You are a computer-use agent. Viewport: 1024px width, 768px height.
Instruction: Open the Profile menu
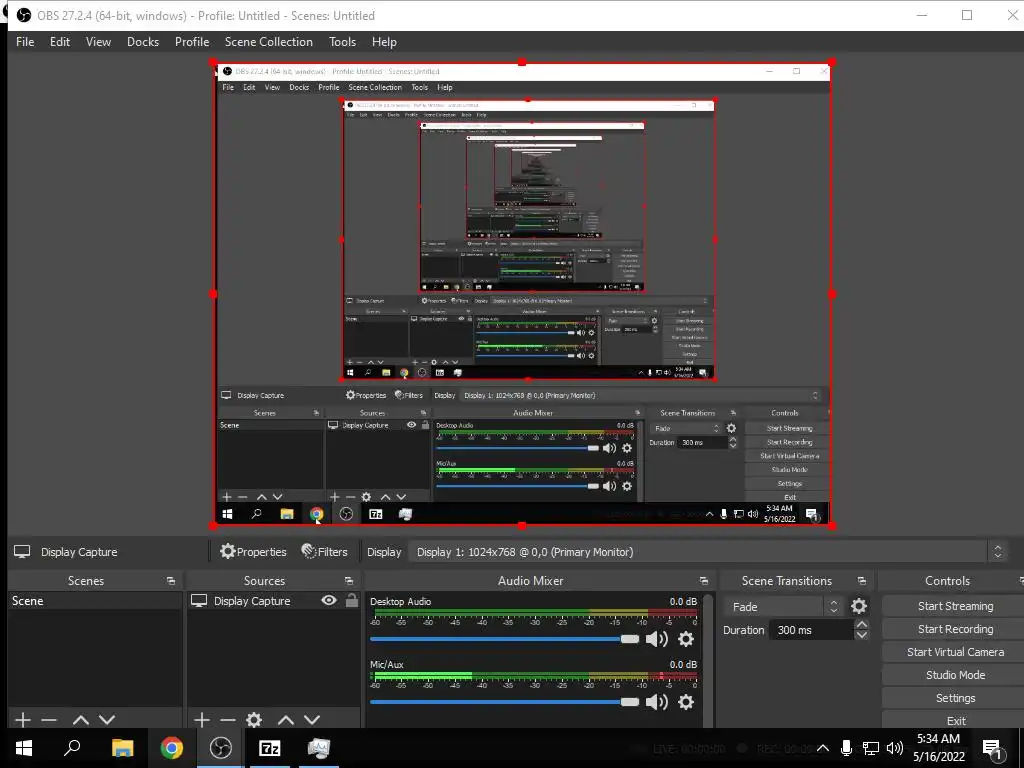pos(191,42)
